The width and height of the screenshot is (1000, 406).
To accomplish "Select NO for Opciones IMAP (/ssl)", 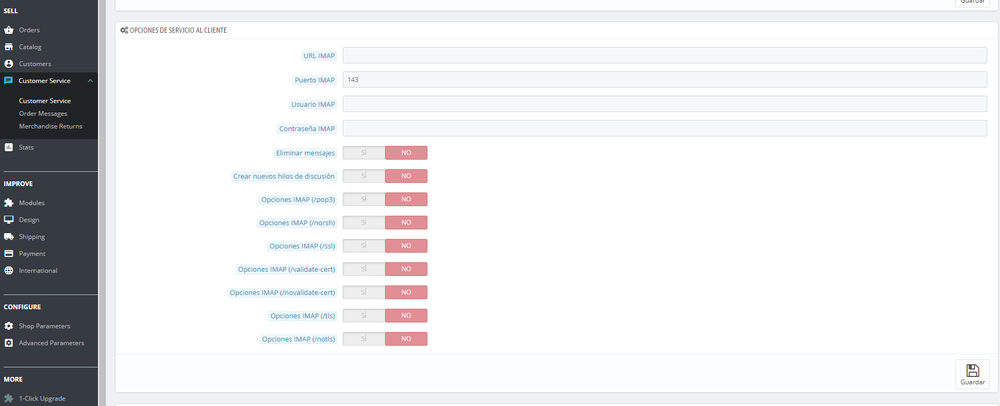I will [x=406, y=245].
